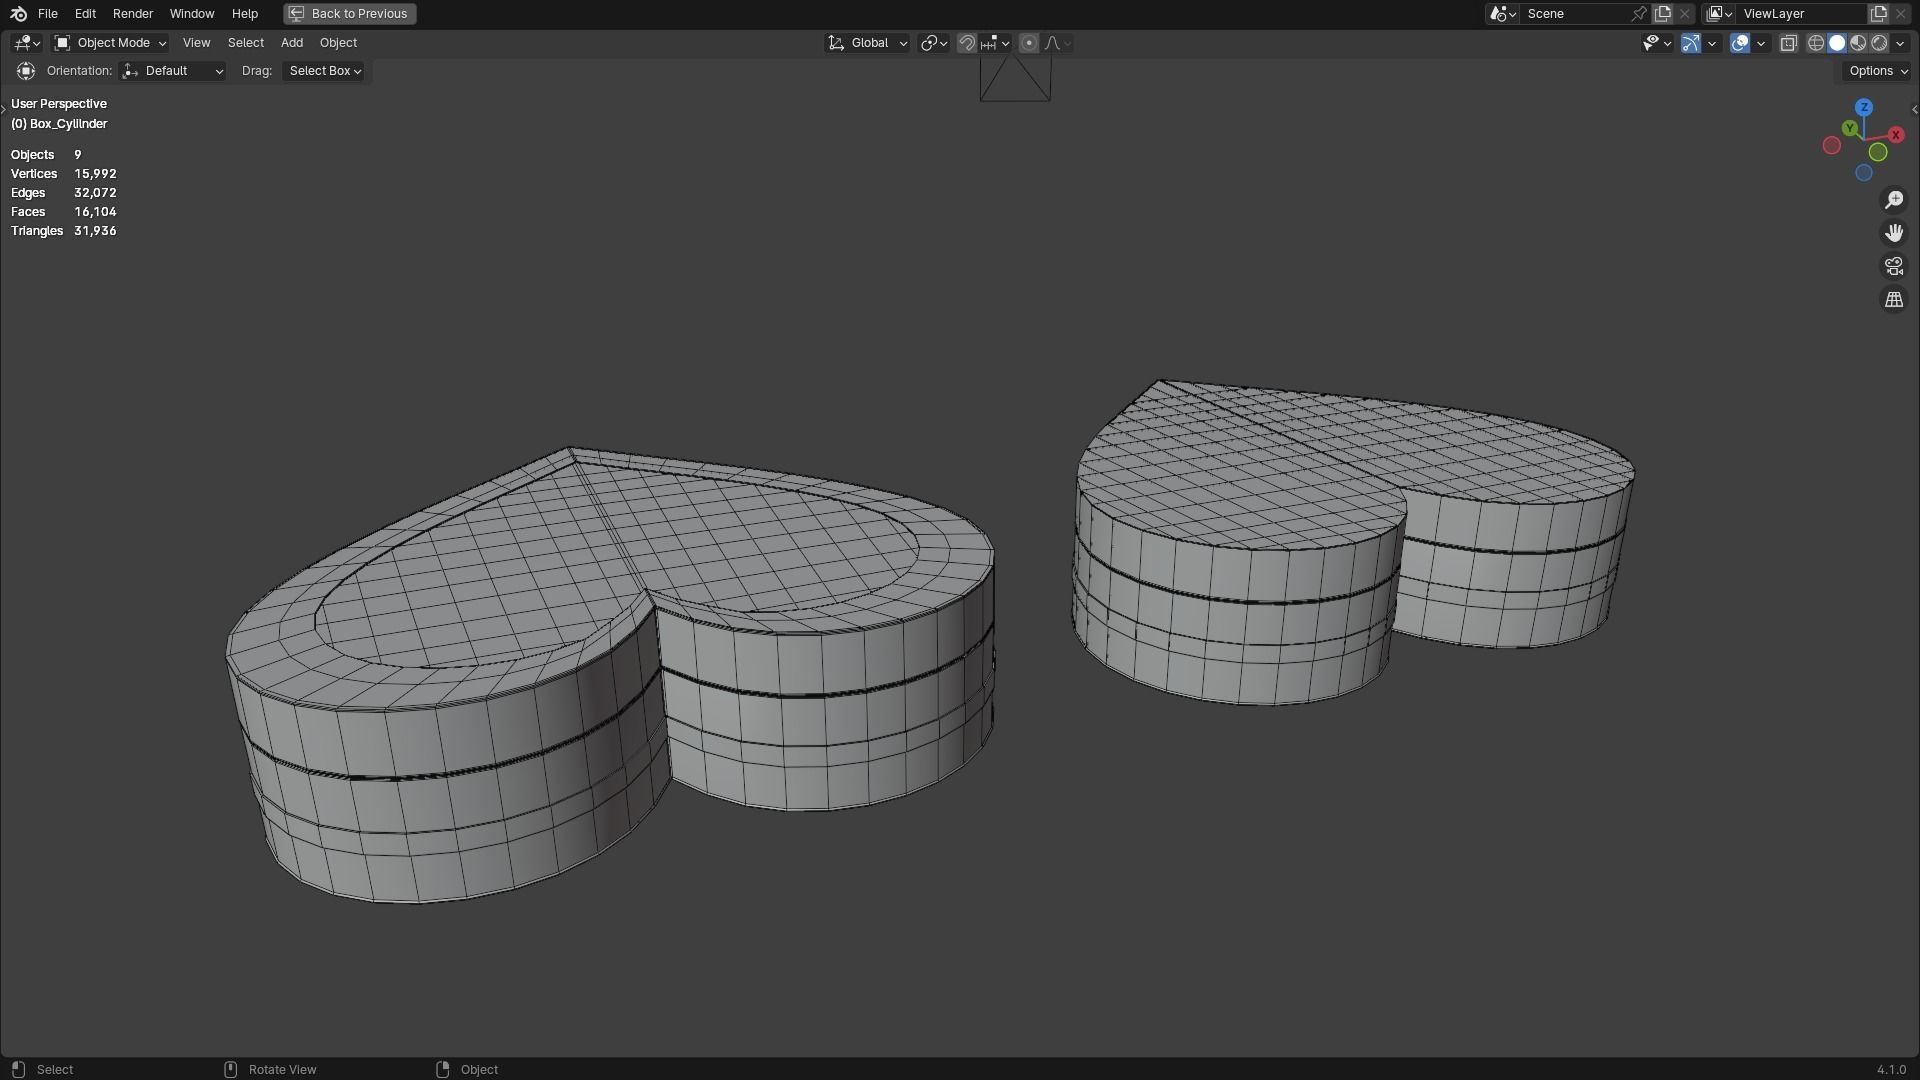Expand the Options panel popover
This screenshot has height=1080, width=1920.
point(1877,71)
